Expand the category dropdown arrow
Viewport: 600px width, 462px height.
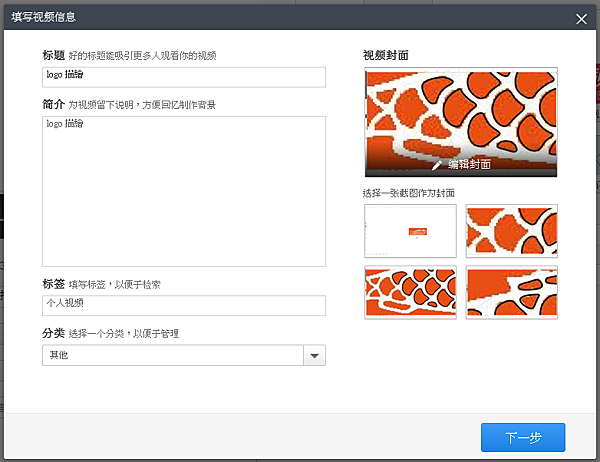314,355
